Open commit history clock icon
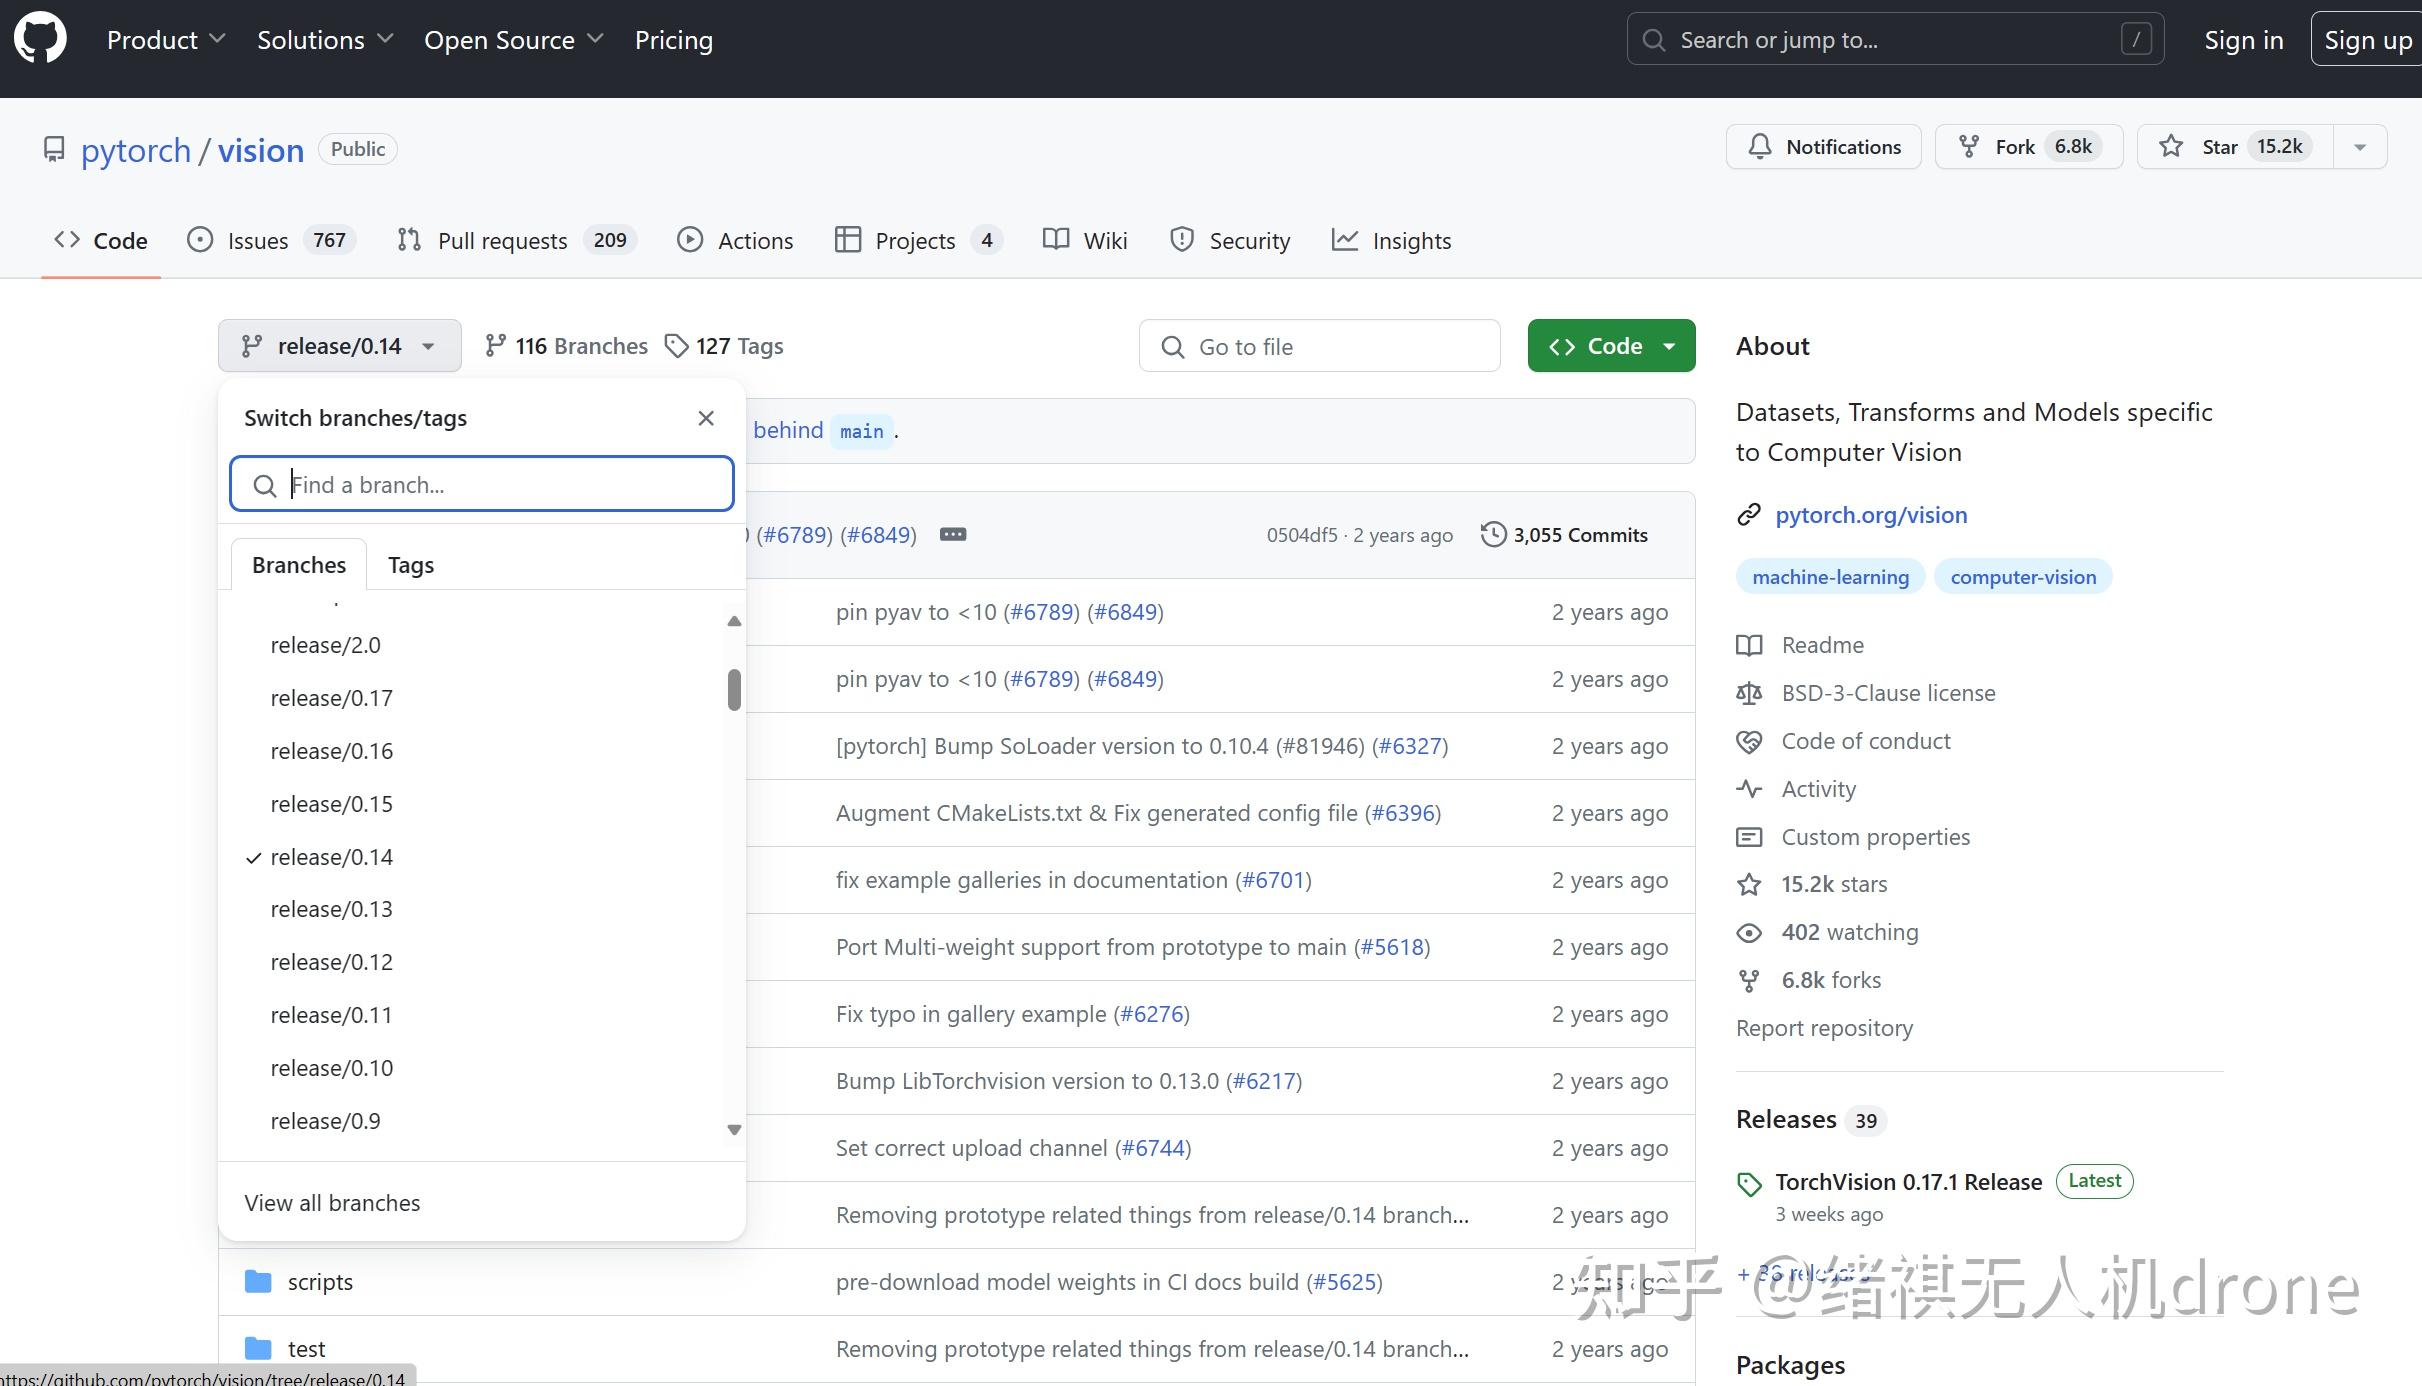 pos(1493,535)
